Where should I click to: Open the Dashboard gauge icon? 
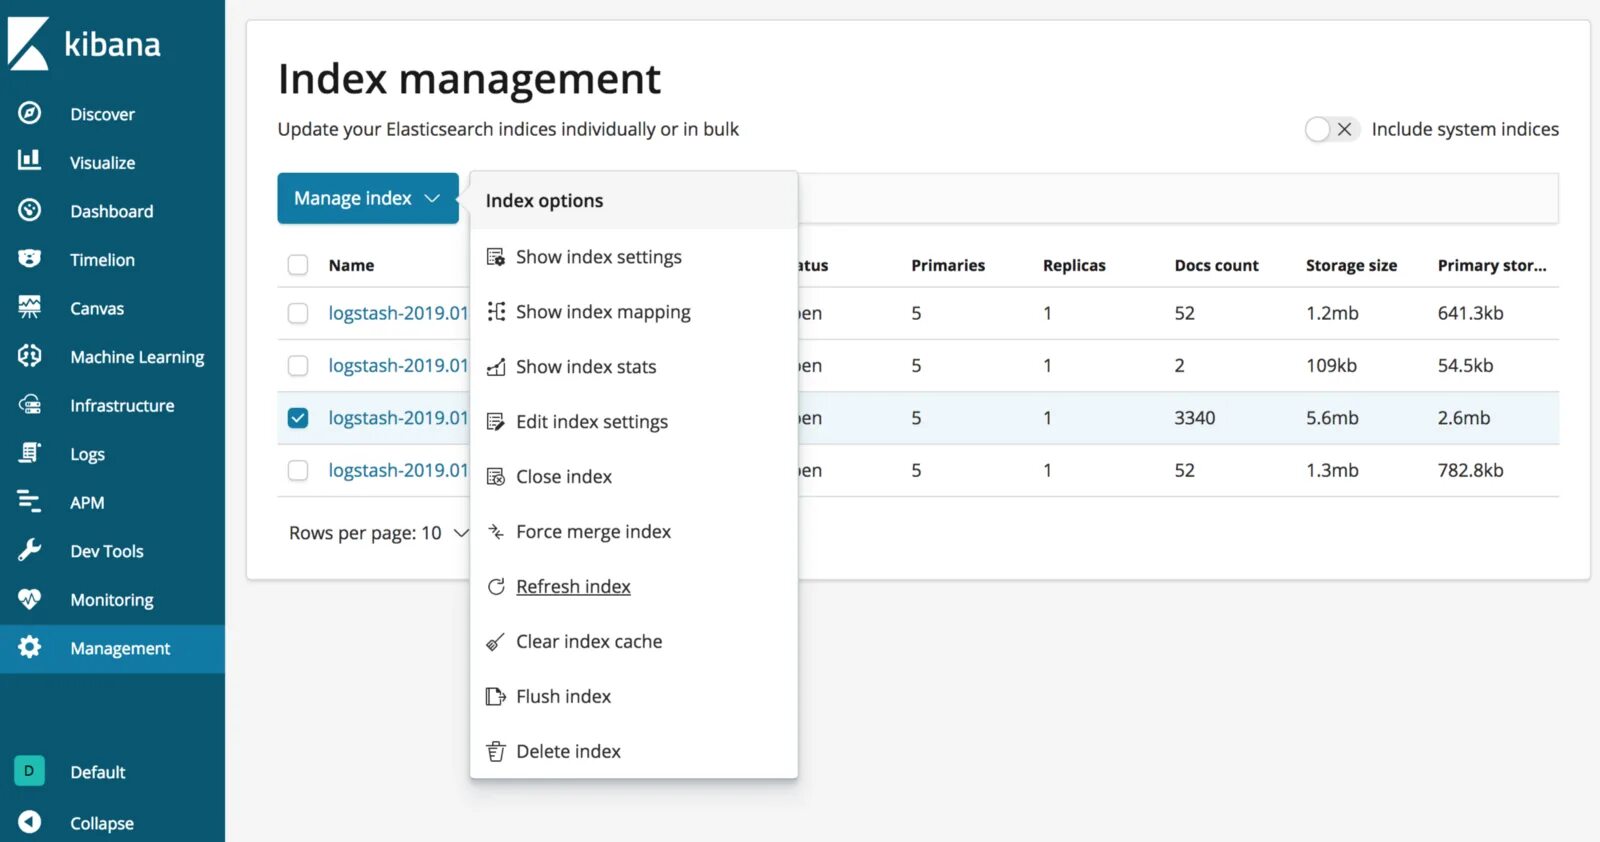(x=30, y=210)
